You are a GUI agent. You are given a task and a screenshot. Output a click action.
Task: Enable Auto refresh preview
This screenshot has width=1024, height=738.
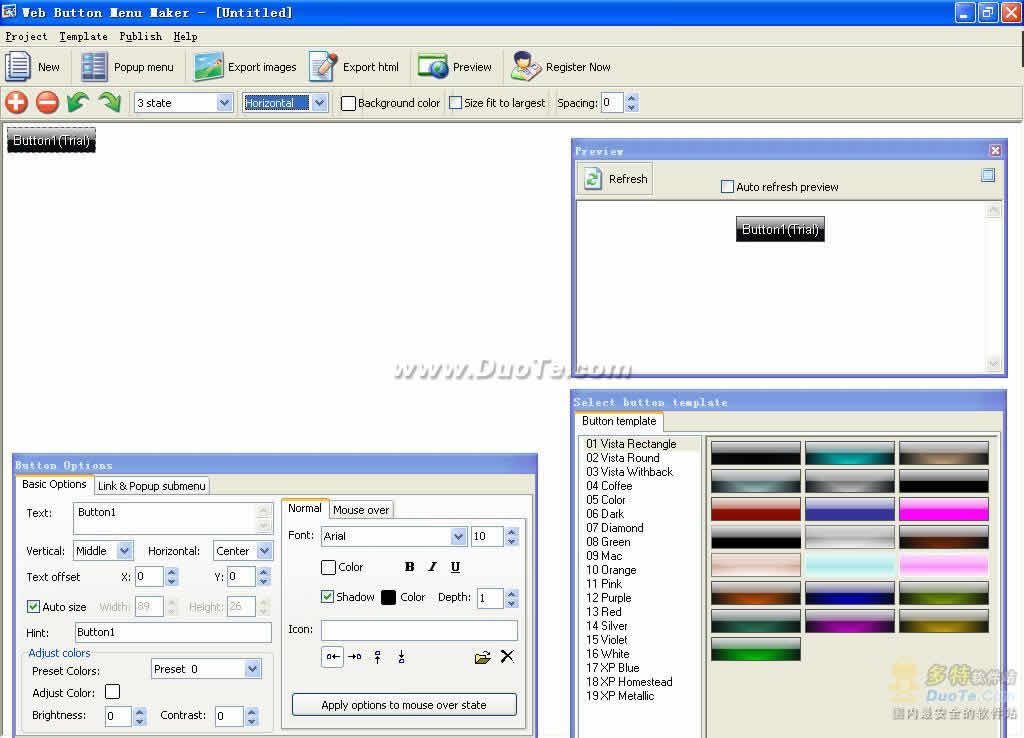pos(727,186)
